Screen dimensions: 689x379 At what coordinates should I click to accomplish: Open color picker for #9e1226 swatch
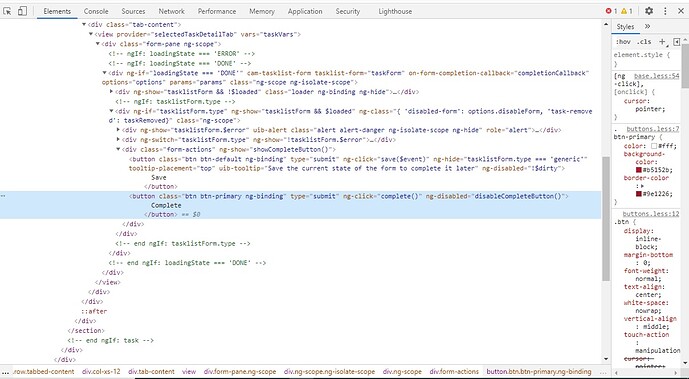coord(638,194)
